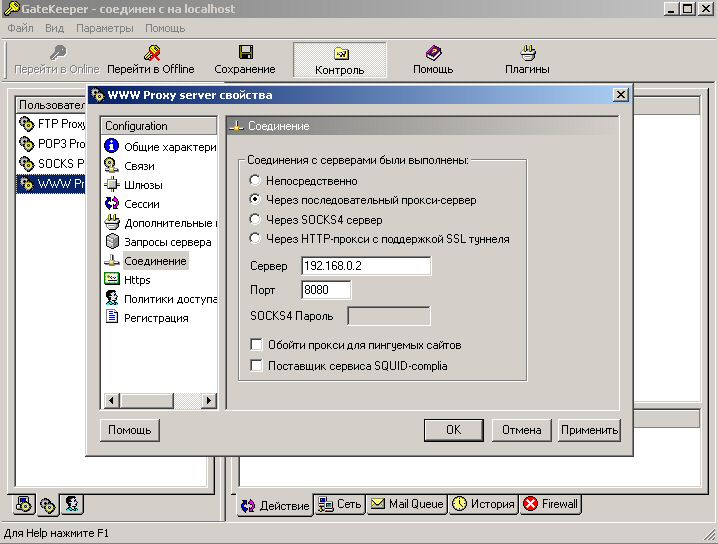Click the Политики доступа person icon

click(112, 298)
